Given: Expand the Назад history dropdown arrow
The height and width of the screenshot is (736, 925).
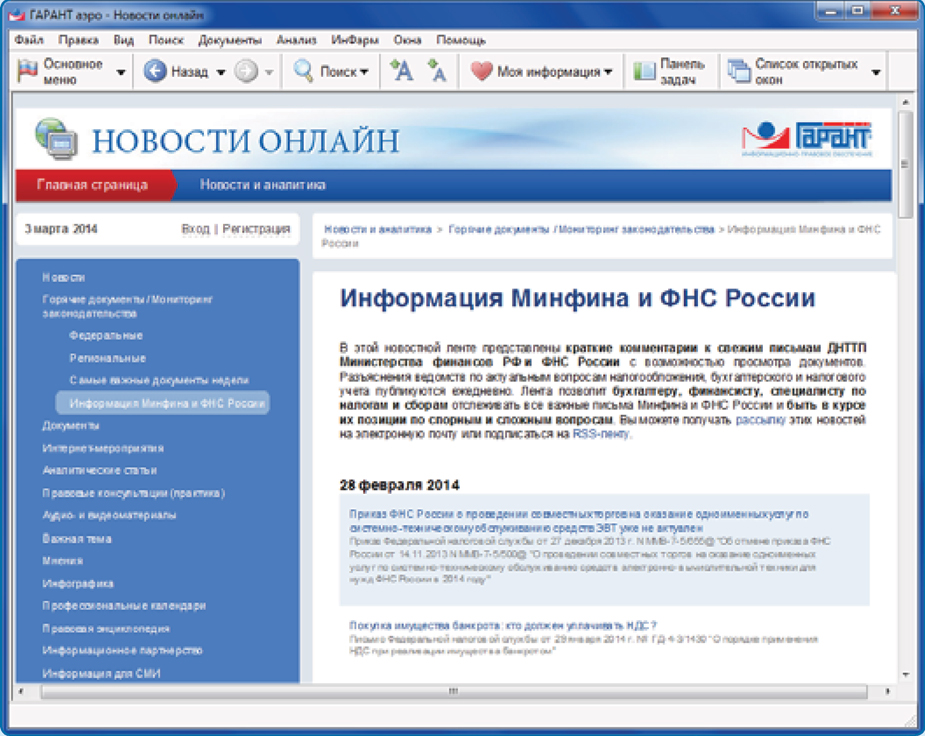Looking at the screenshot, I should pos(221,73).
